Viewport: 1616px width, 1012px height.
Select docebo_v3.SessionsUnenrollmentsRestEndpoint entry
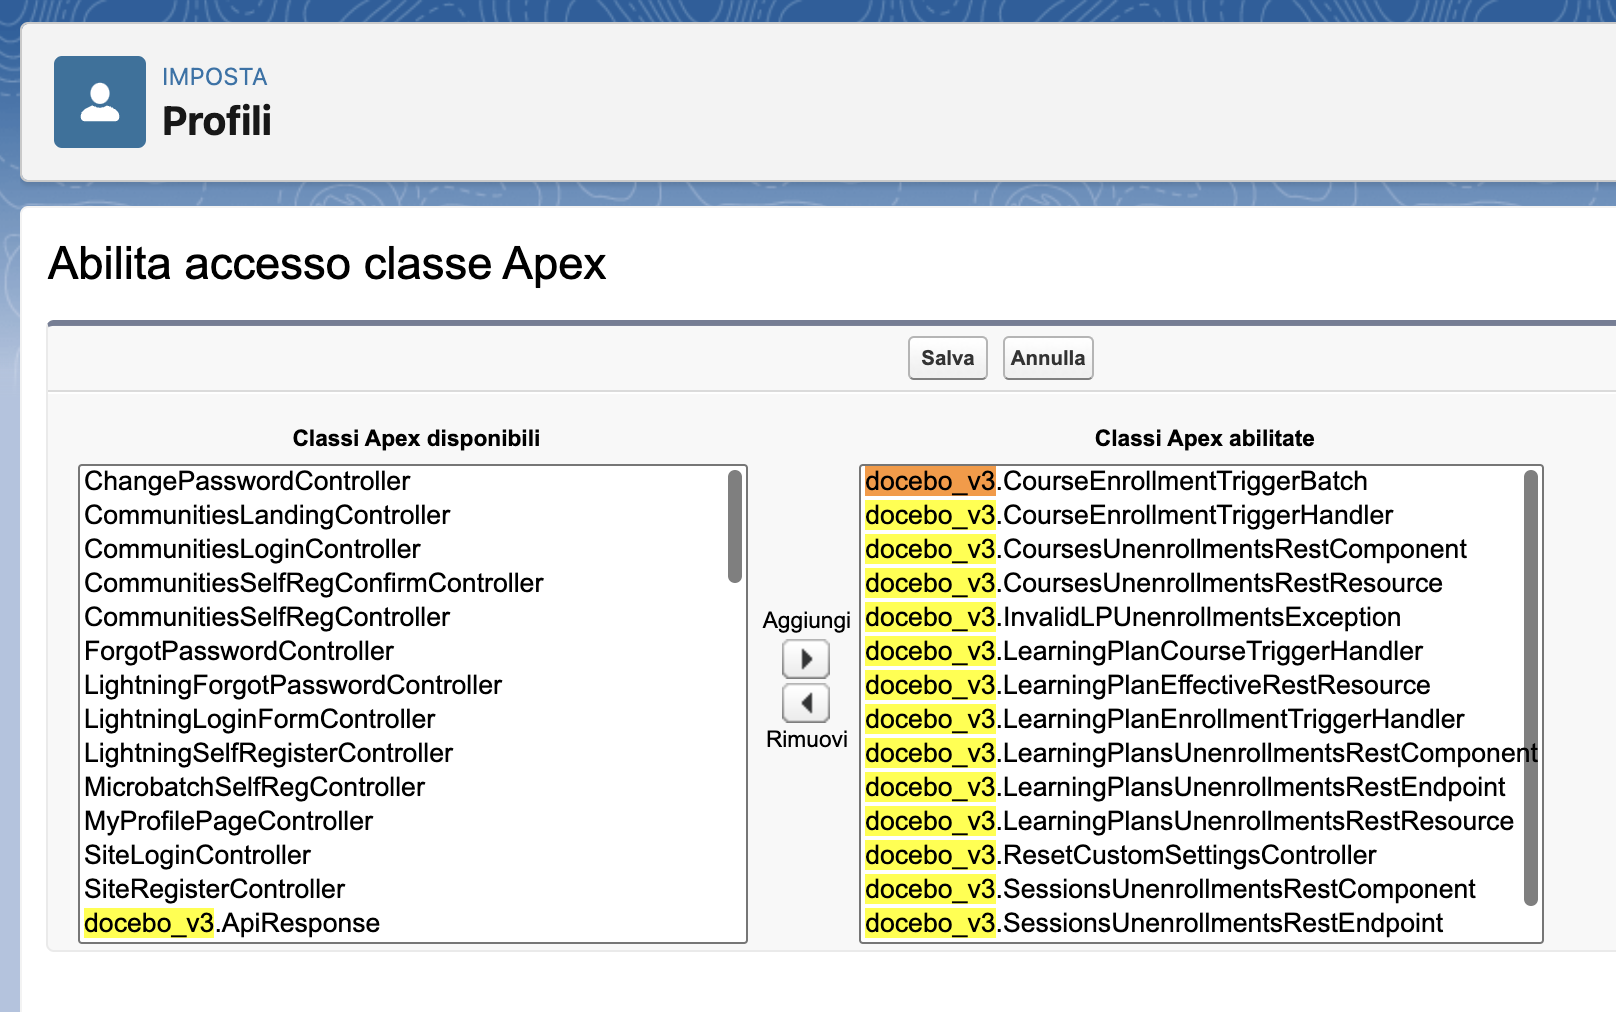pos(1154,923)
